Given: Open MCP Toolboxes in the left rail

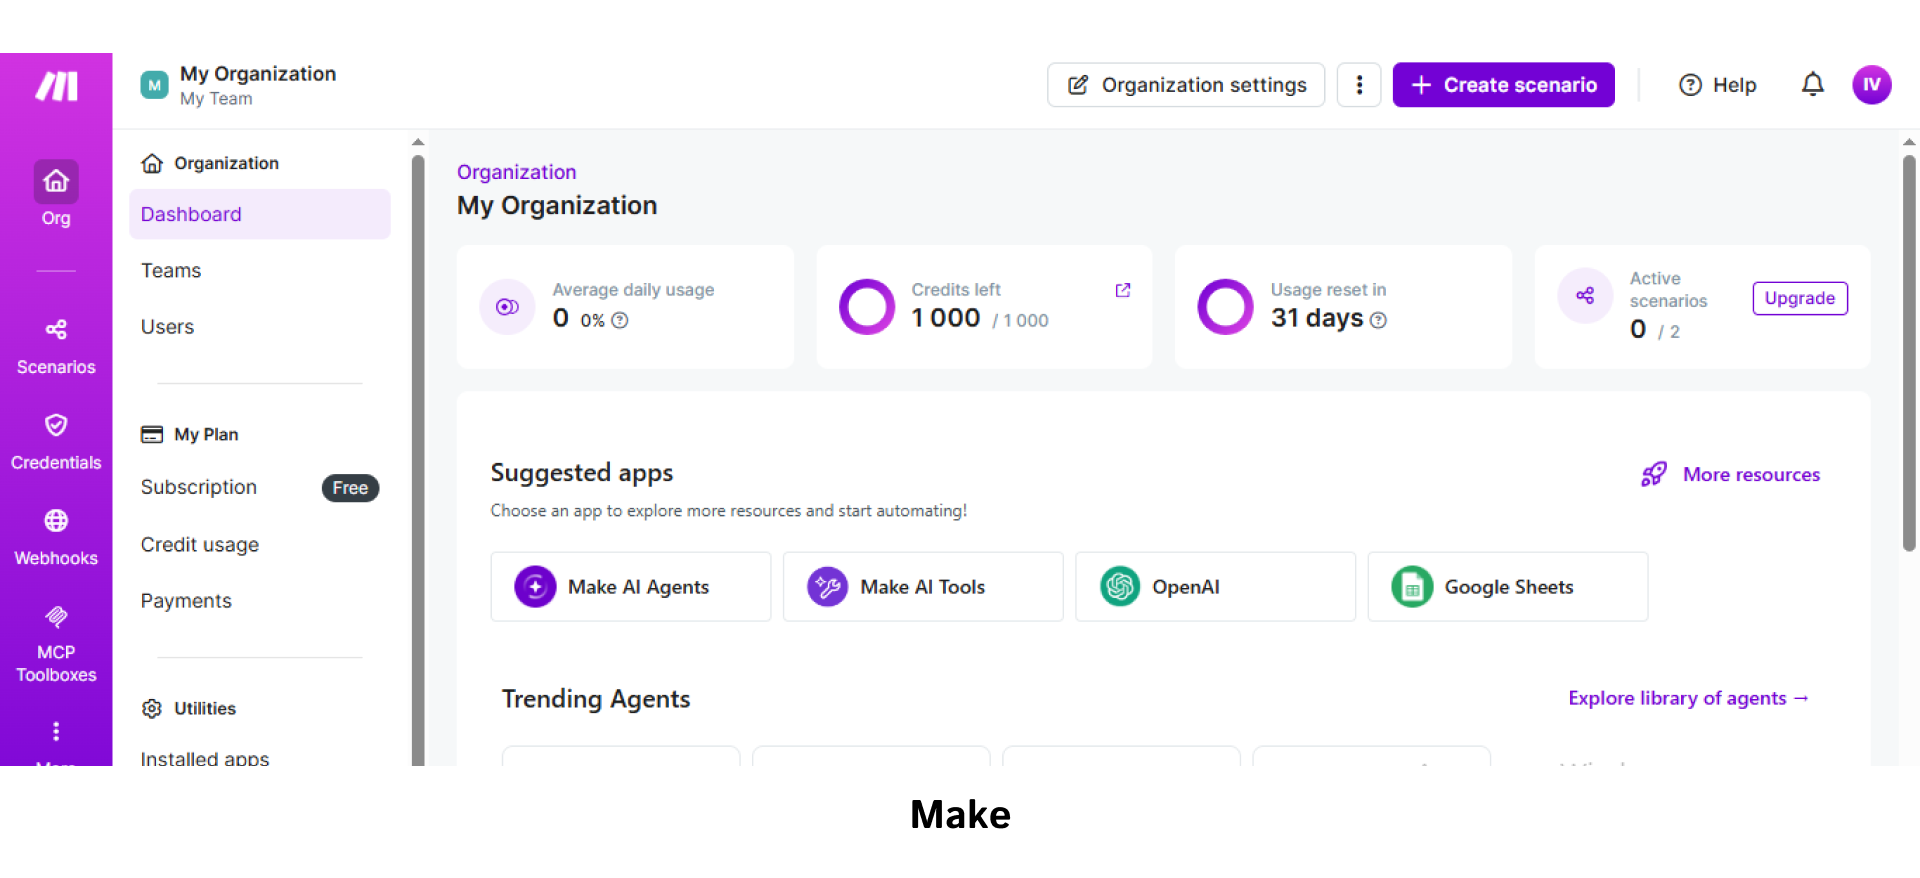Looking at the screenshot, I should (x=56, y=645).
